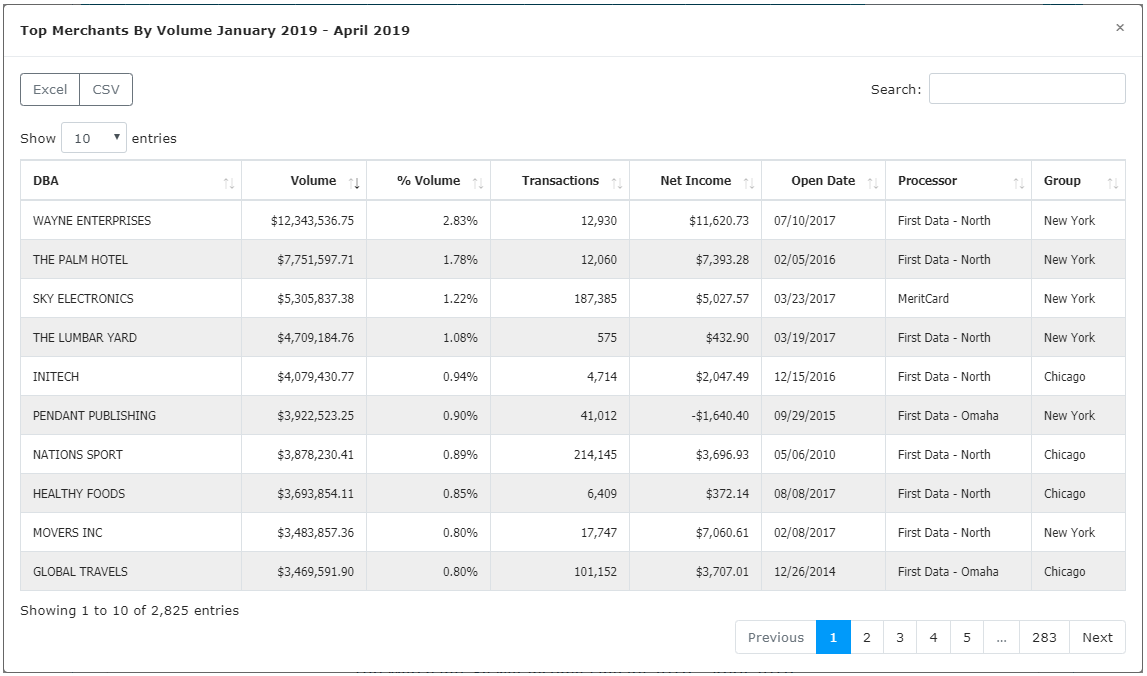Click the MeritCard processor cell
Viewport: 1147px width, 676px height.
click(923, 298)
